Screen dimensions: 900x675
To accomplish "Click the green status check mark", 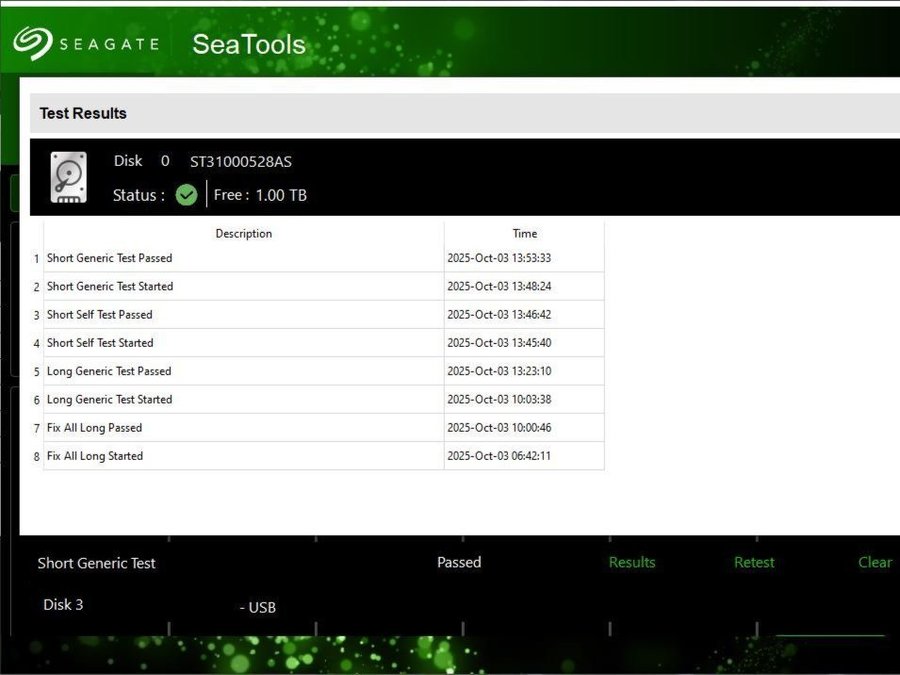I will [x=186, y=195].
